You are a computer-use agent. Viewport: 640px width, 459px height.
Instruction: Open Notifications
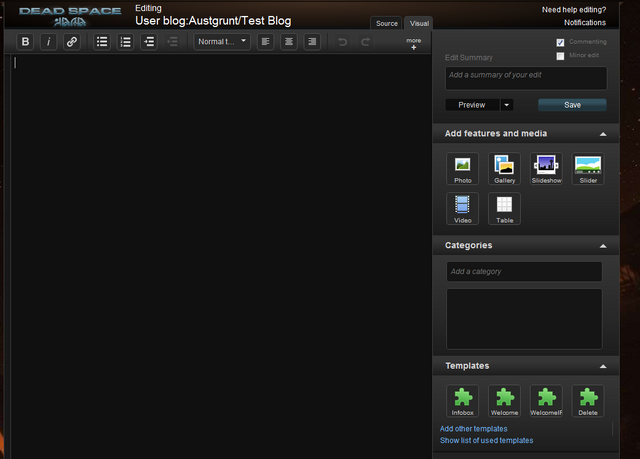[x=585, y=23]
